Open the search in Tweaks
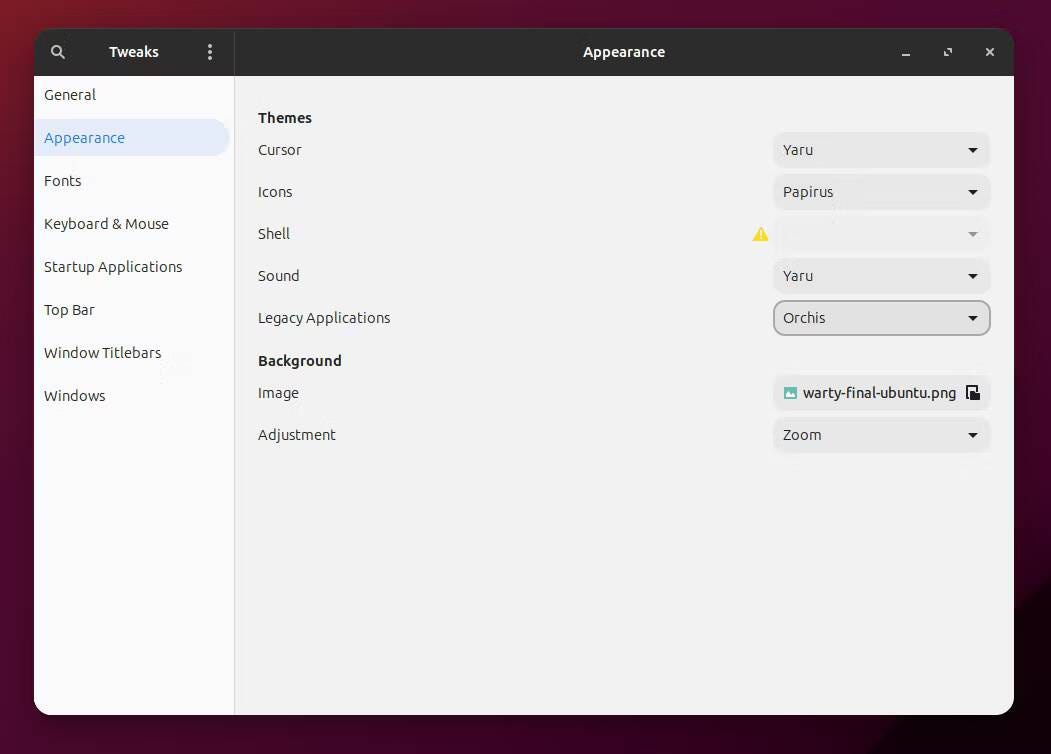 57,51
